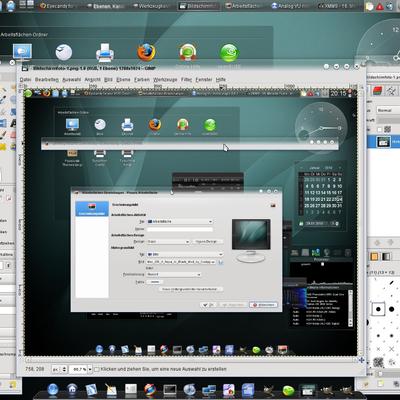Screen dimensions: 400x400
Task: Open the volume speaker tray icon
Action: coord(390,7)
